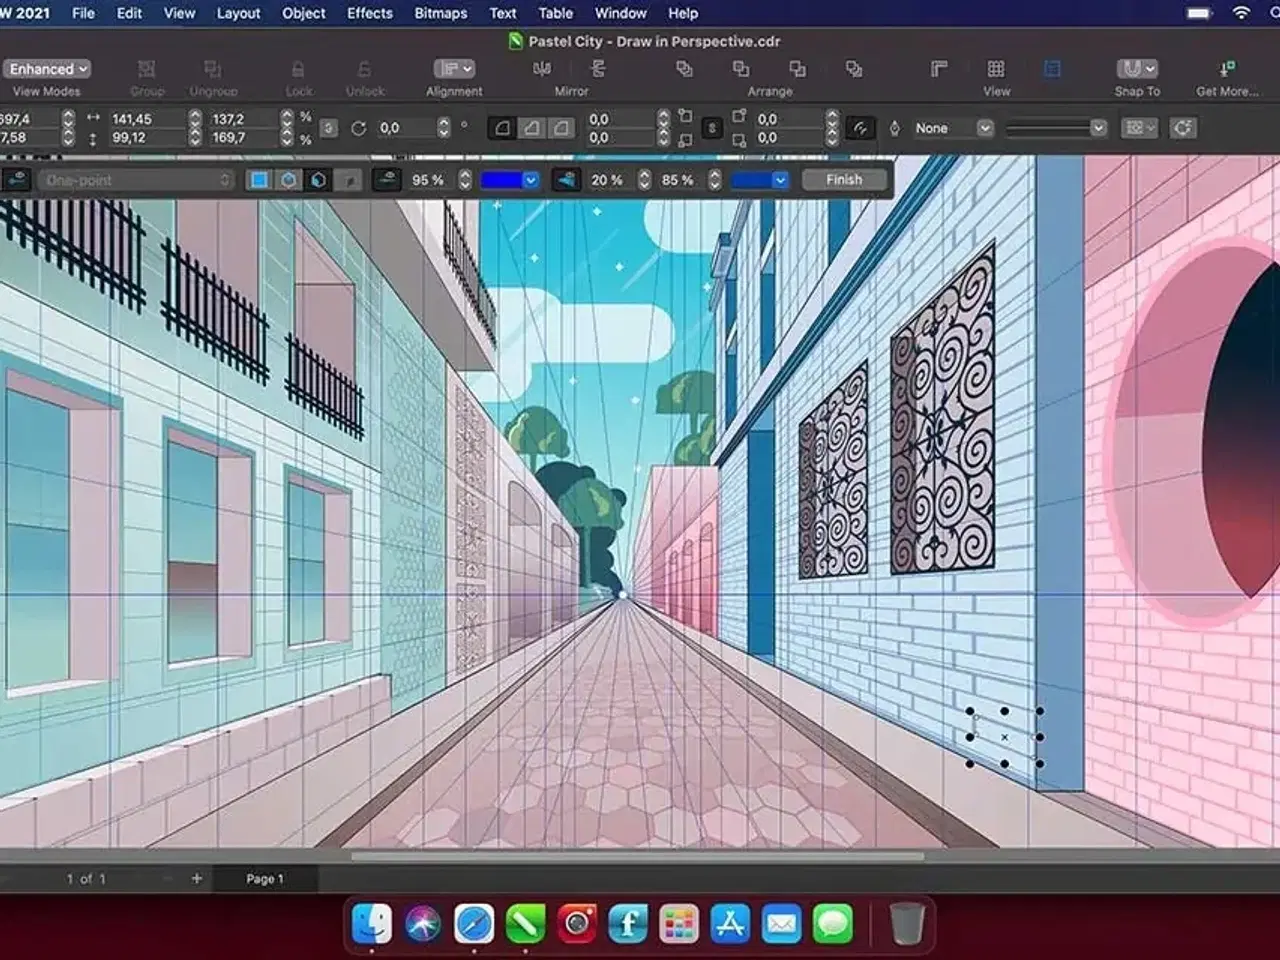1280x960 pixels.
Task: Open the One-point perspective type dropdown
Action: pos(136,180)
